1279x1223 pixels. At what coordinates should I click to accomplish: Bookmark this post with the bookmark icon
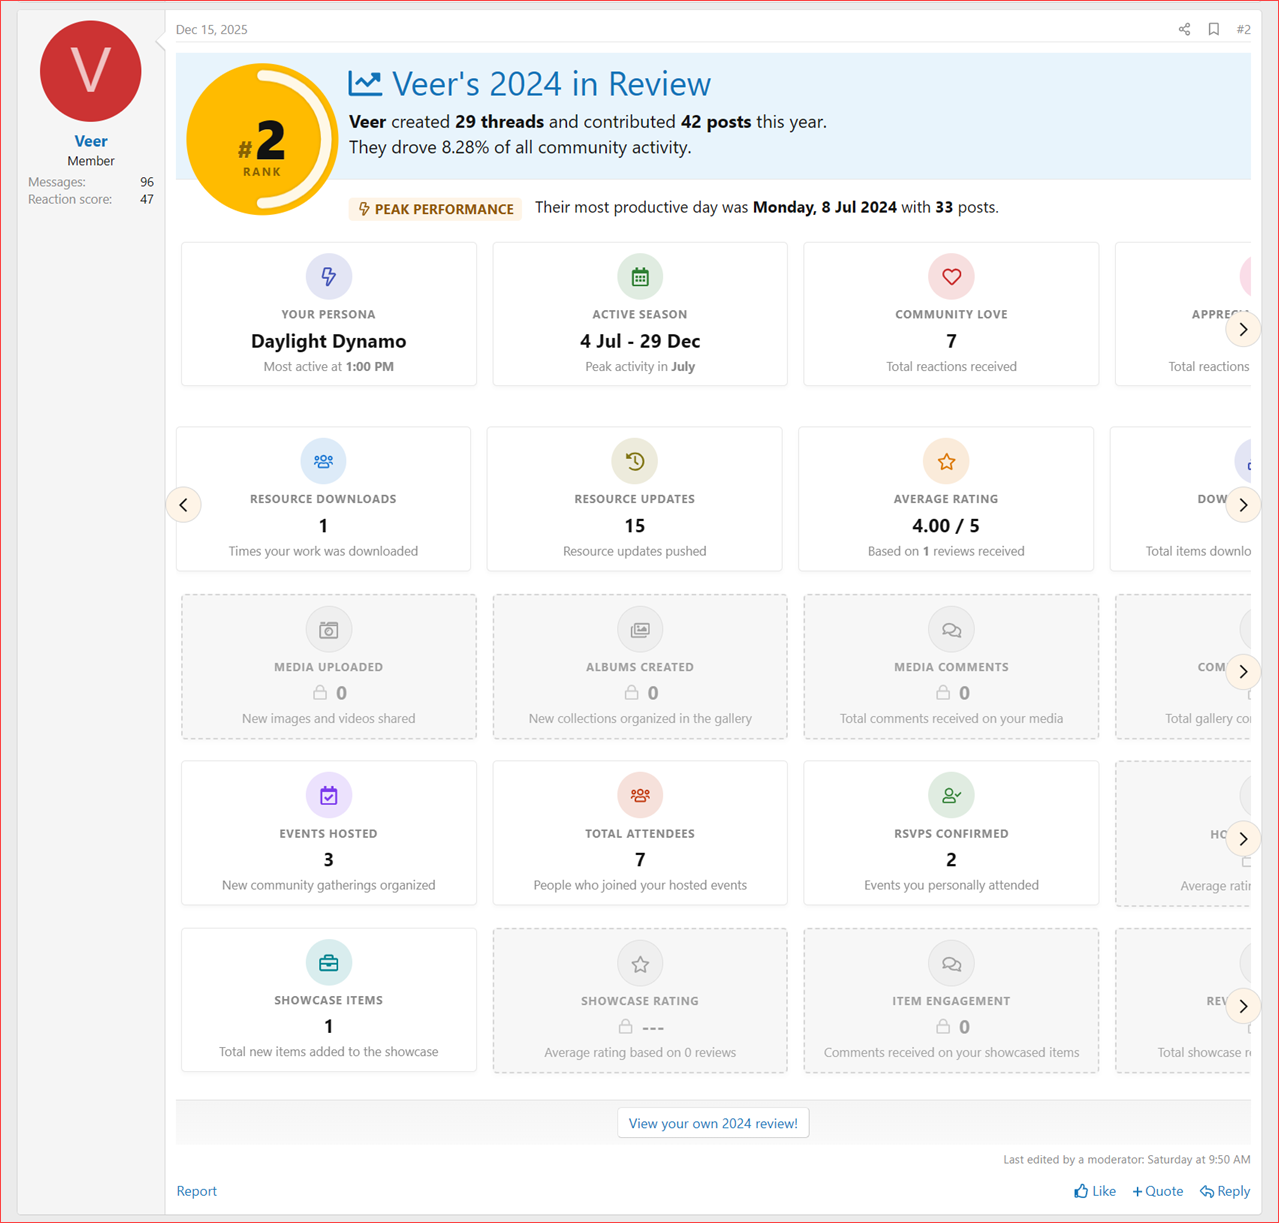pos(1214,29)
